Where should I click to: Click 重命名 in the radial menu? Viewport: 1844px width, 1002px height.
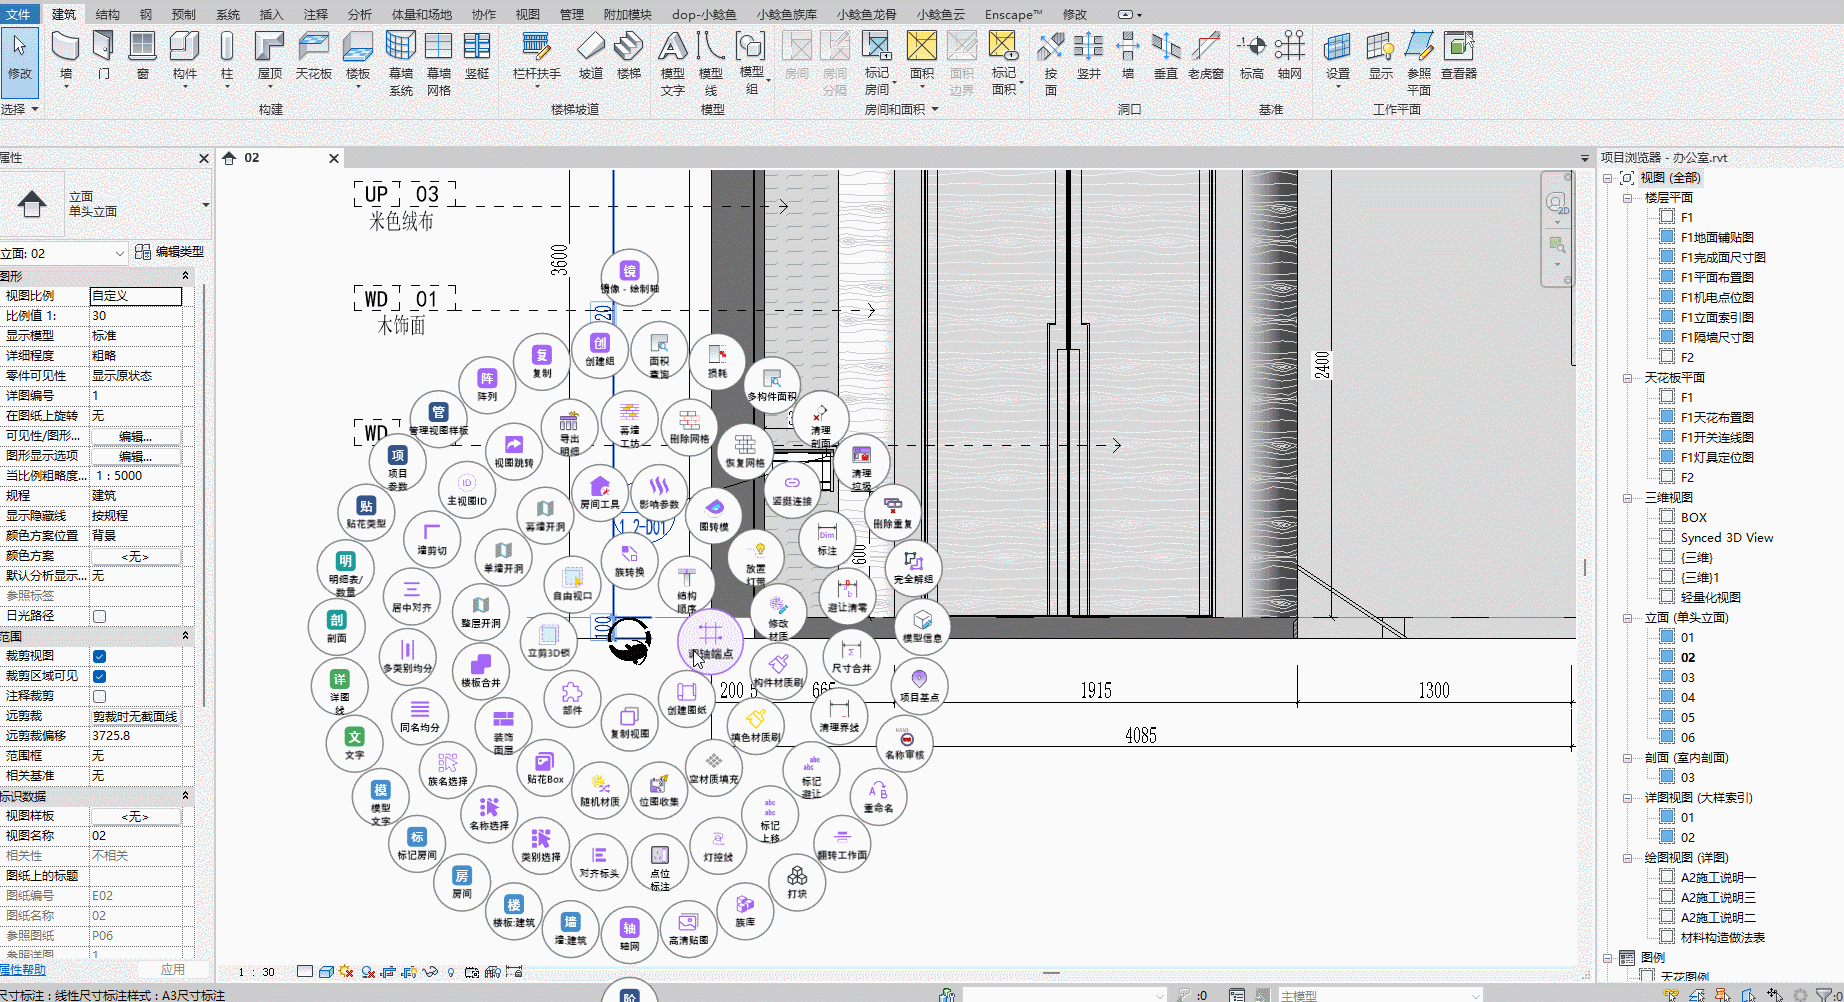pos(878,796)
